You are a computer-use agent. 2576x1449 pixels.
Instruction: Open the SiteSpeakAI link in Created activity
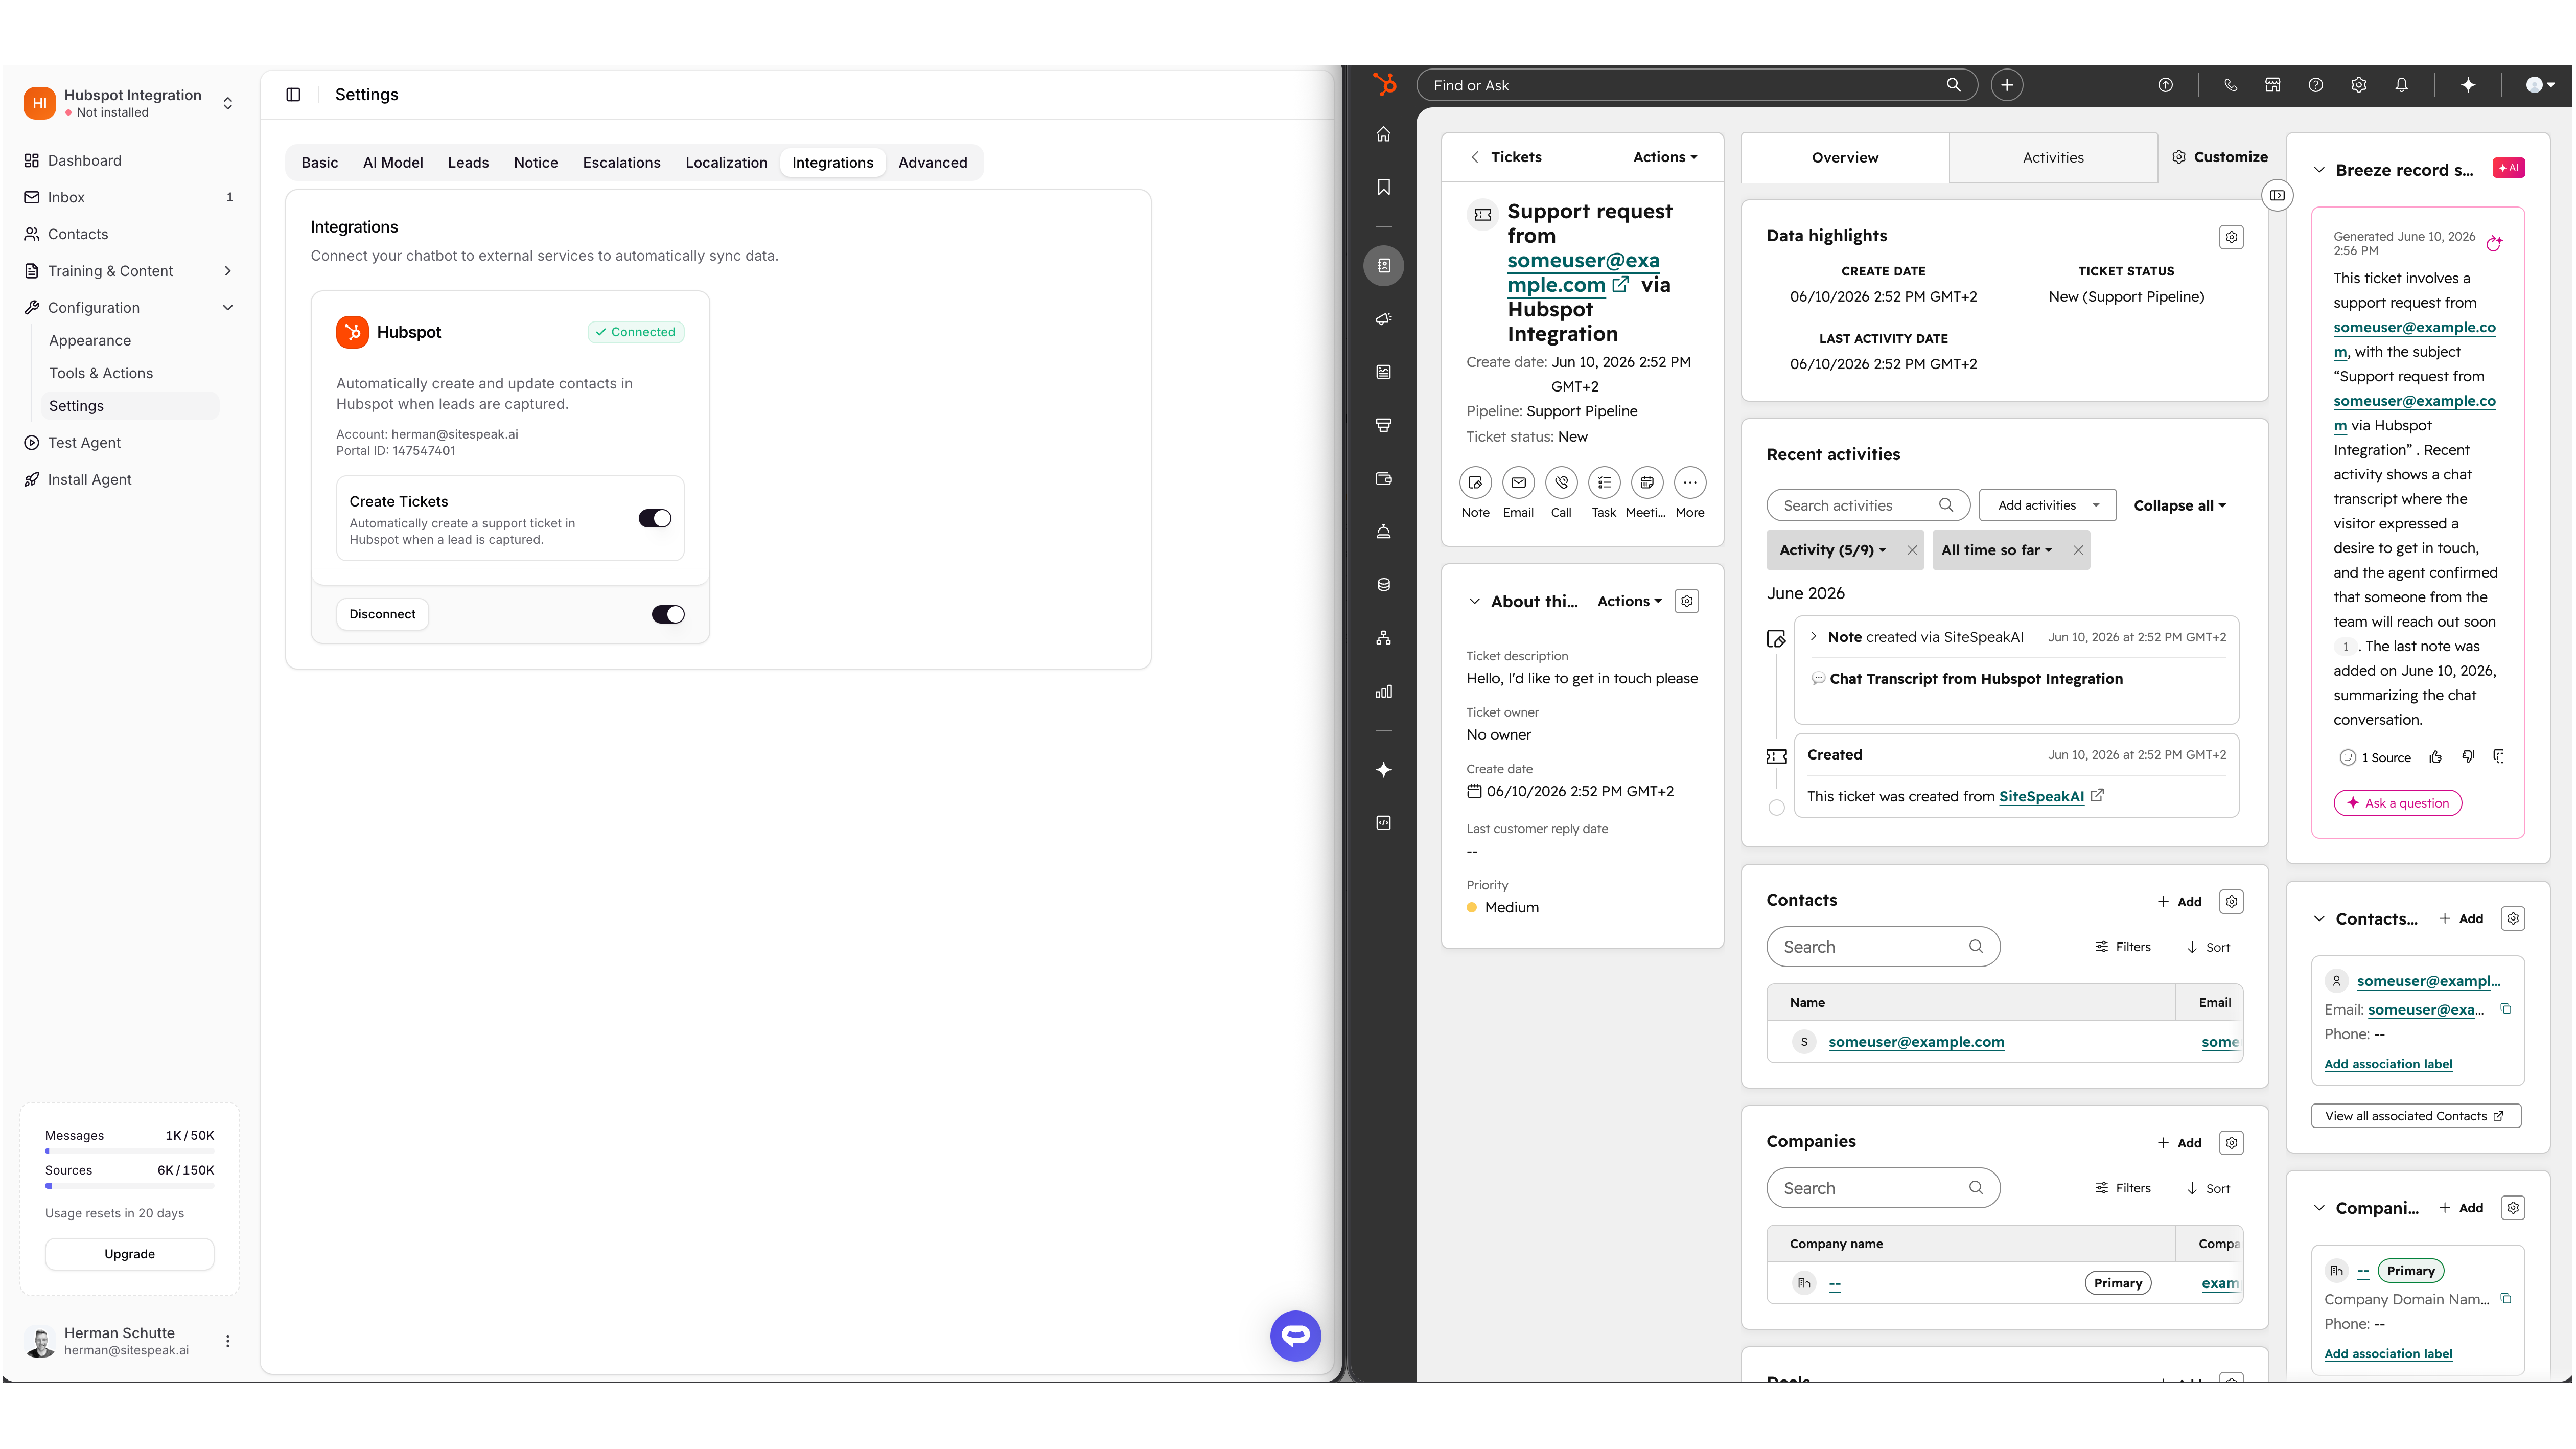pos(2041,796)
